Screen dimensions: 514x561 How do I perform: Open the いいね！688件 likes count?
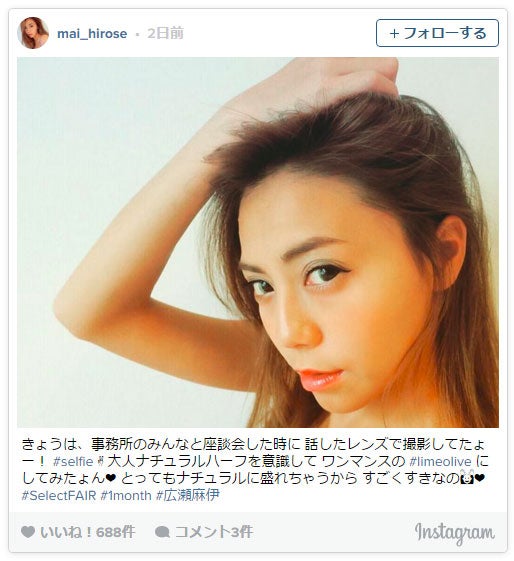coord(88,532)
